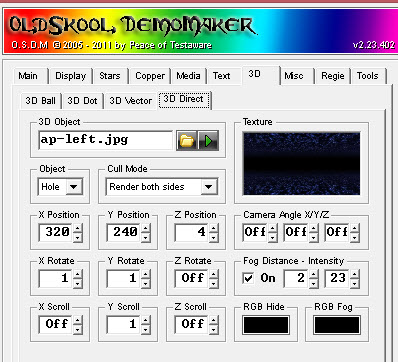Increase Z Rotate spinner from Off
This screenshot has height=362, width=398.
coord(214,274)
